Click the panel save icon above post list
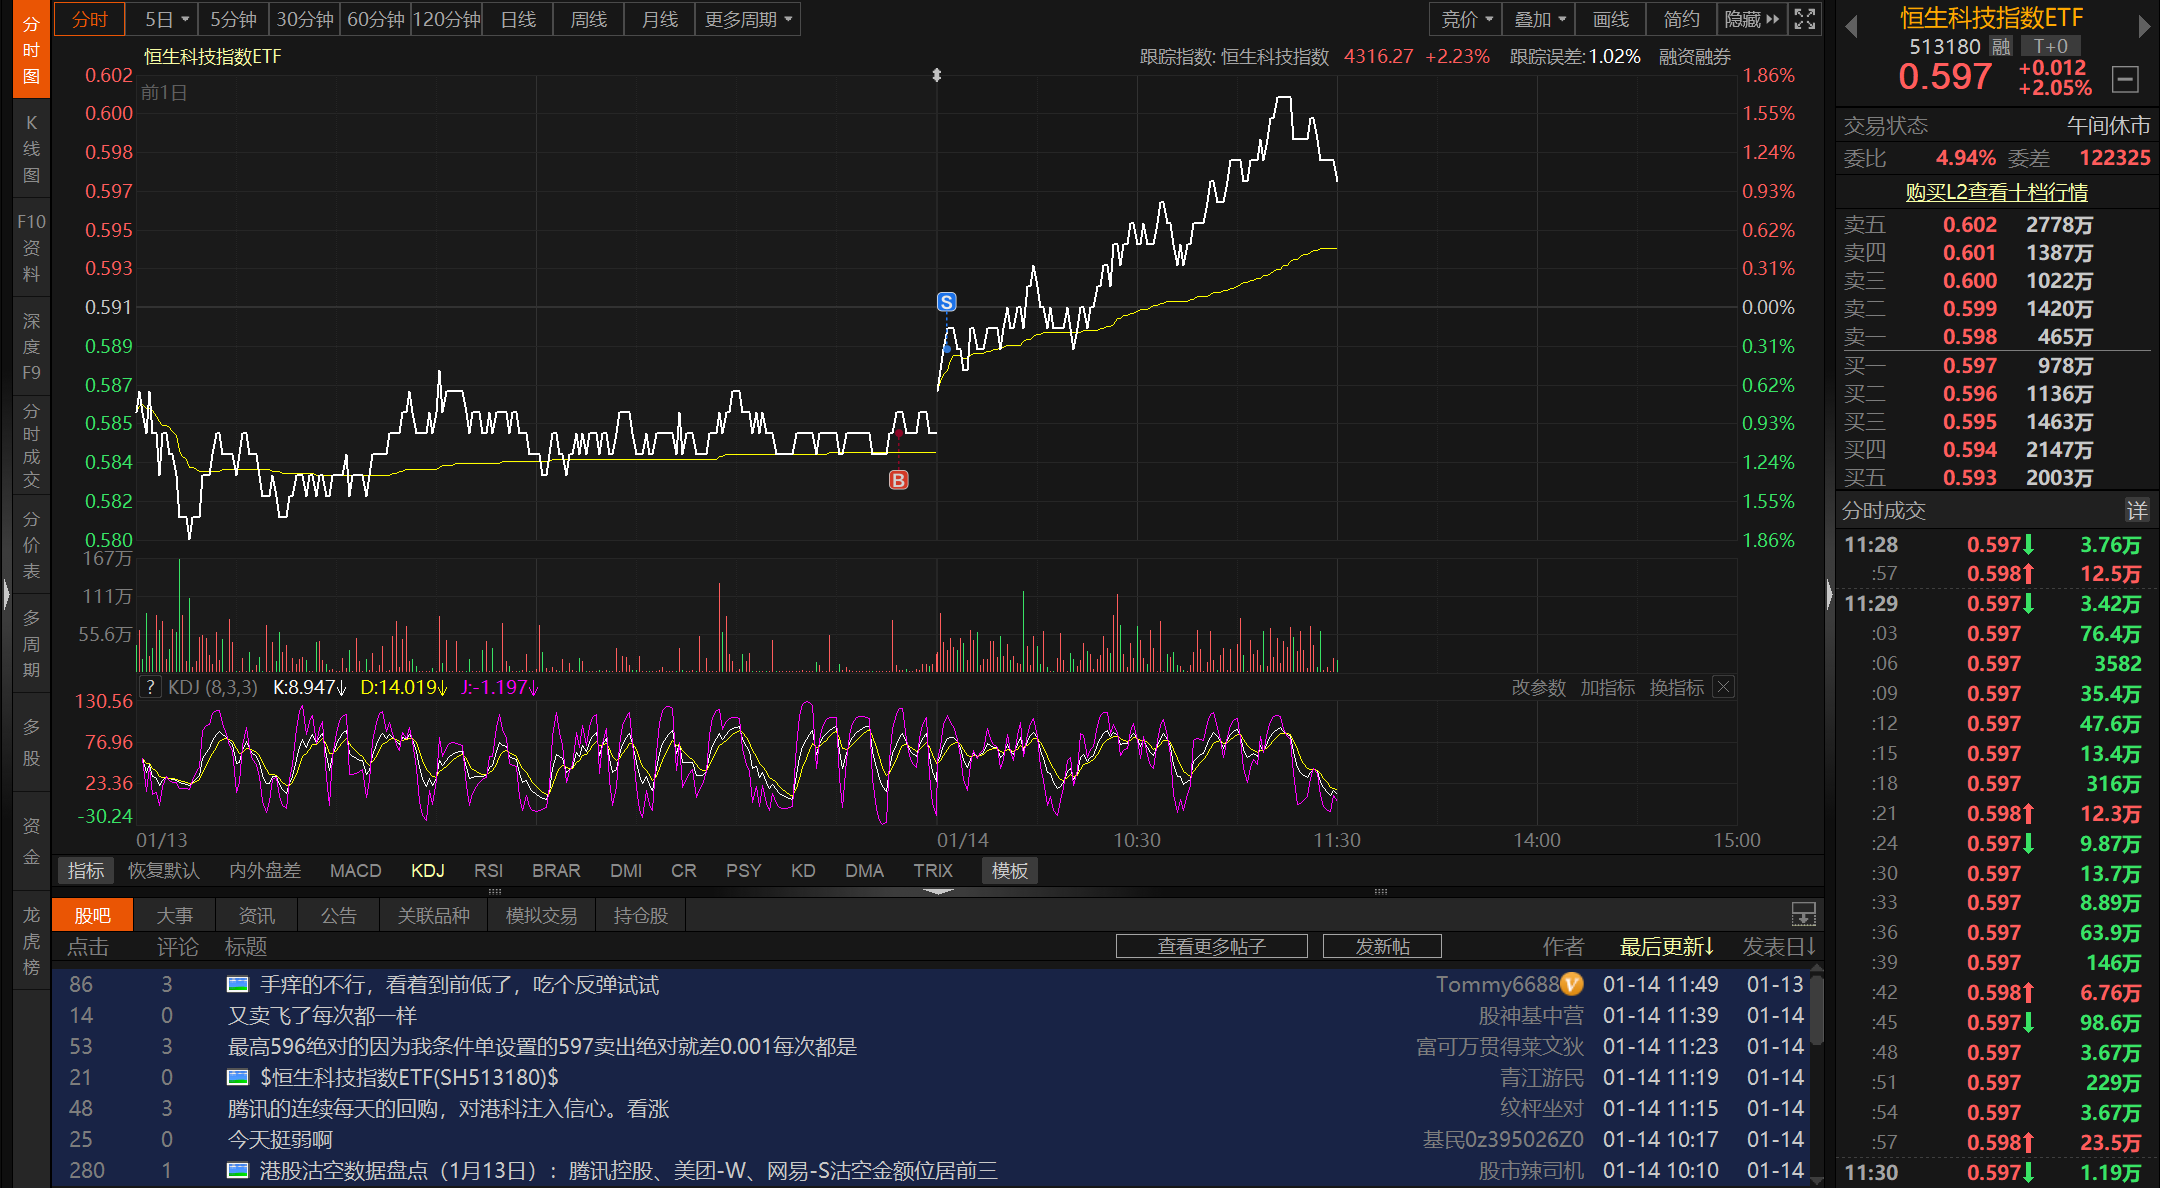The image size is (2160, 1188). (x=1803, y=914)
